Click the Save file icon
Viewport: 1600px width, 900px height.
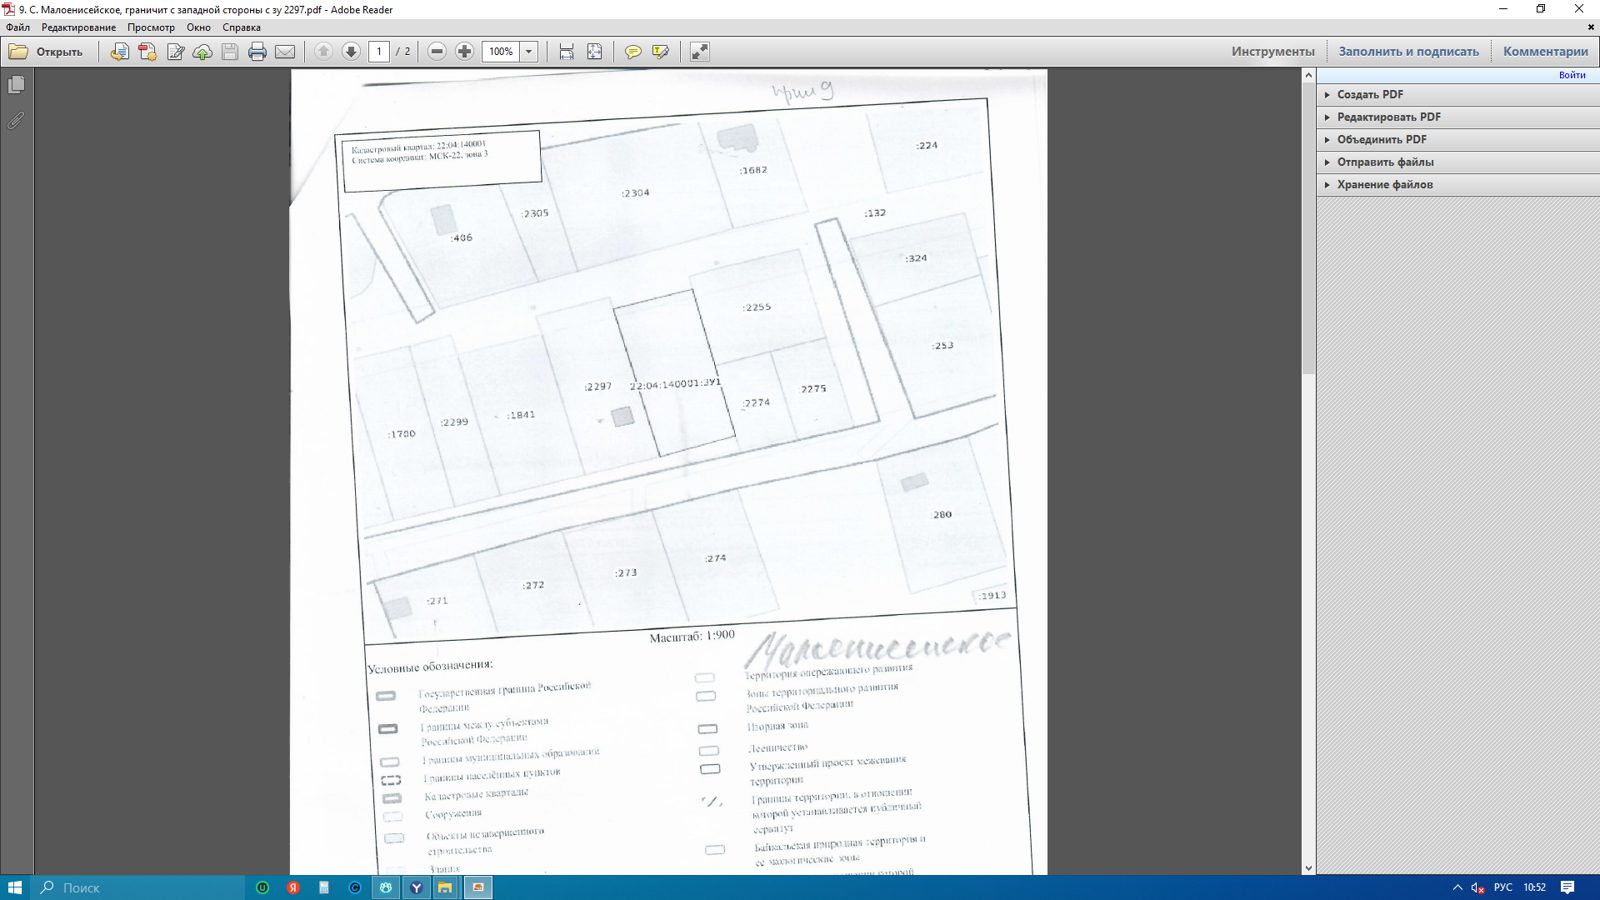point(230,52)
